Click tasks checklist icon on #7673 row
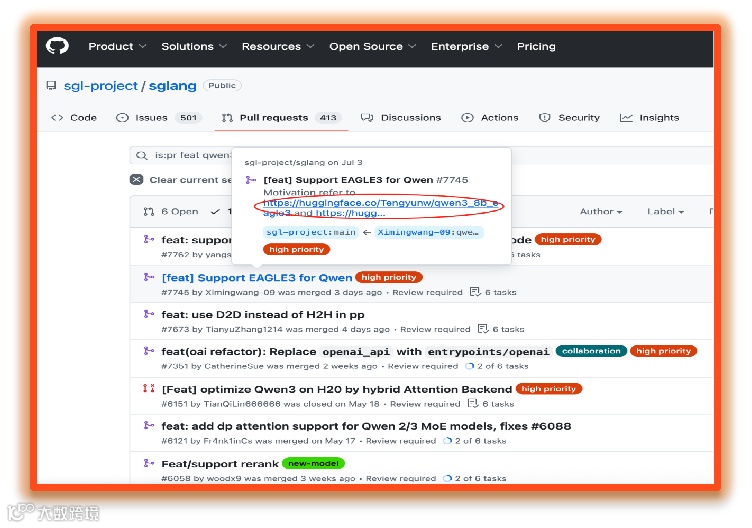The height and width of the screenshot is (528, 752). [x=482, y=329]
